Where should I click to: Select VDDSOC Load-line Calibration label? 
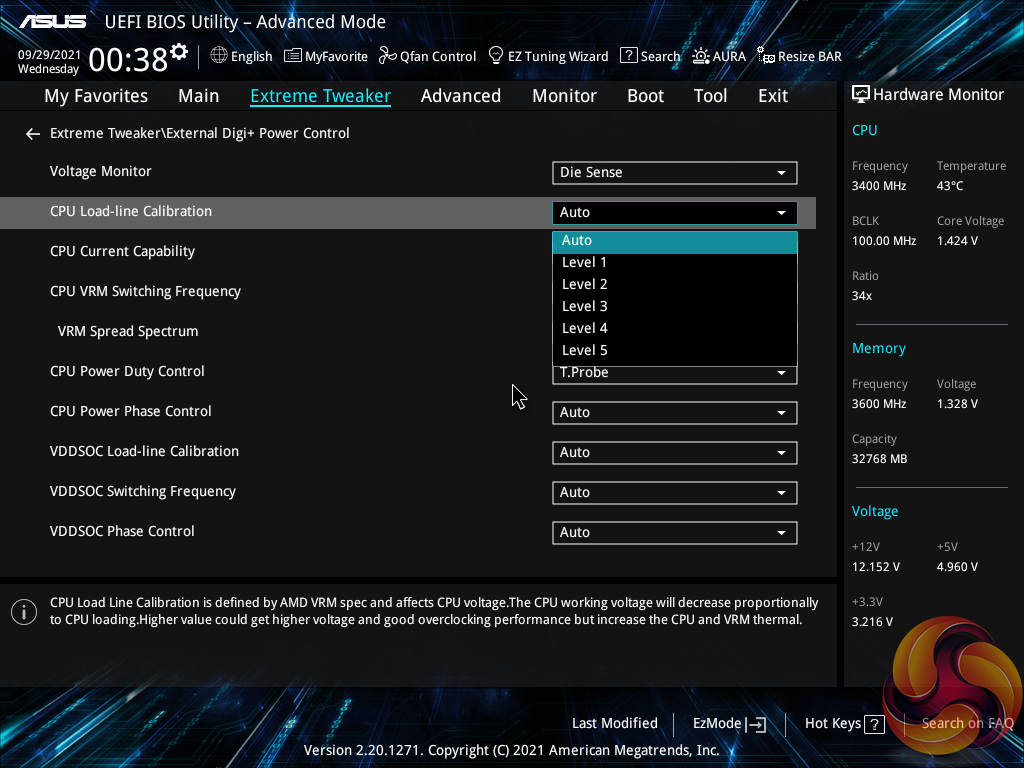point(144,451)
